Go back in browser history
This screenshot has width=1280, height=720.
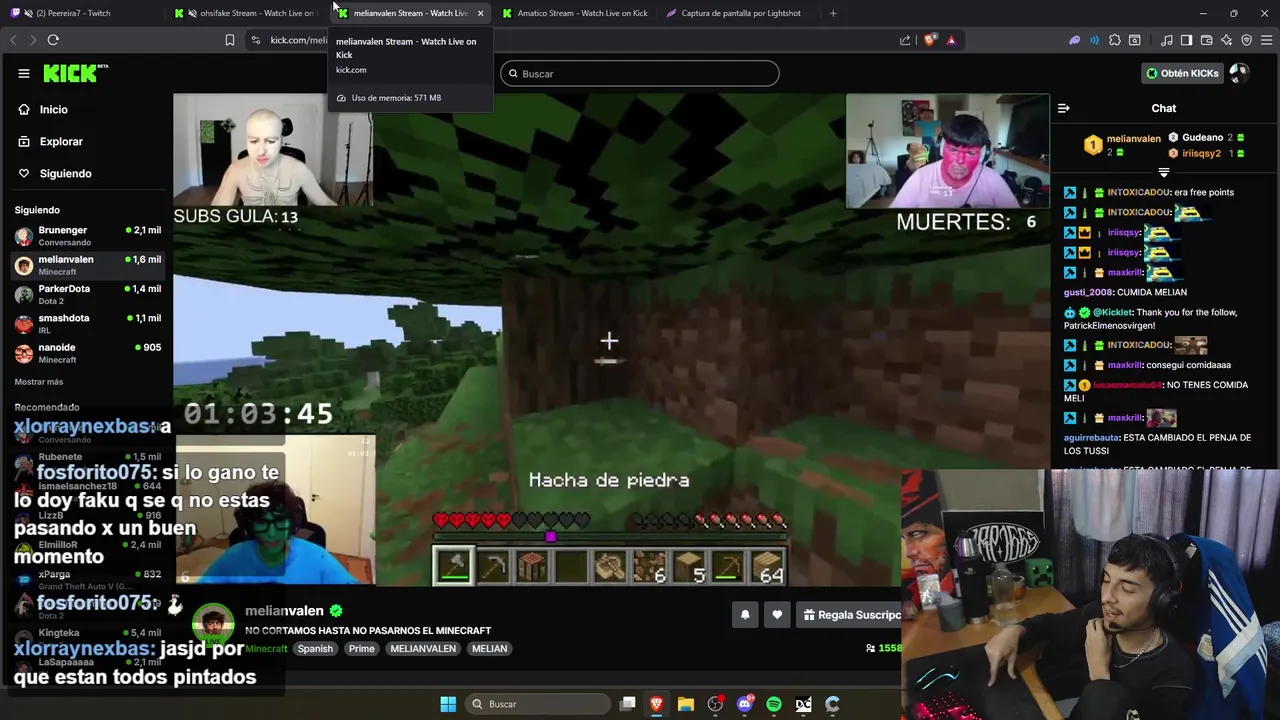coord(13,40)
